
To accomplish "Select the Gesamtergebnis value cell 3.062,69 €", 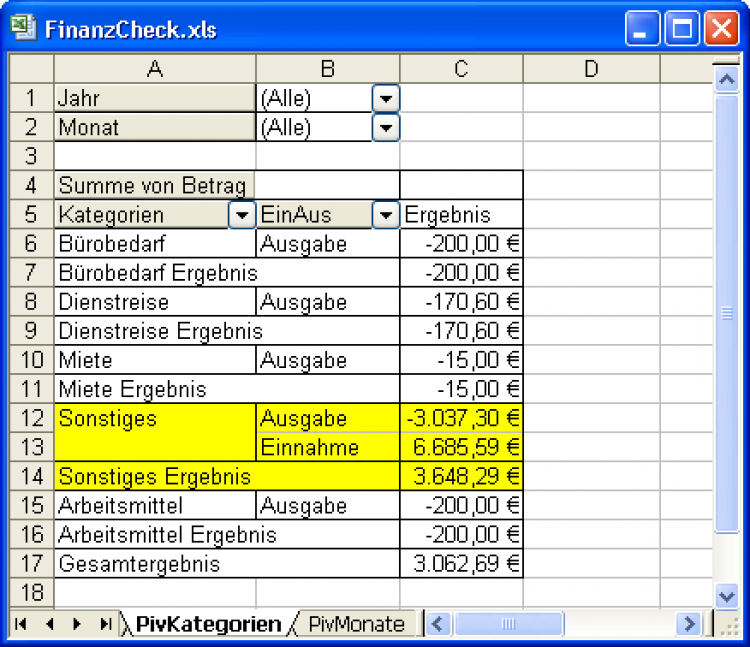I will [x=461, y=563].
